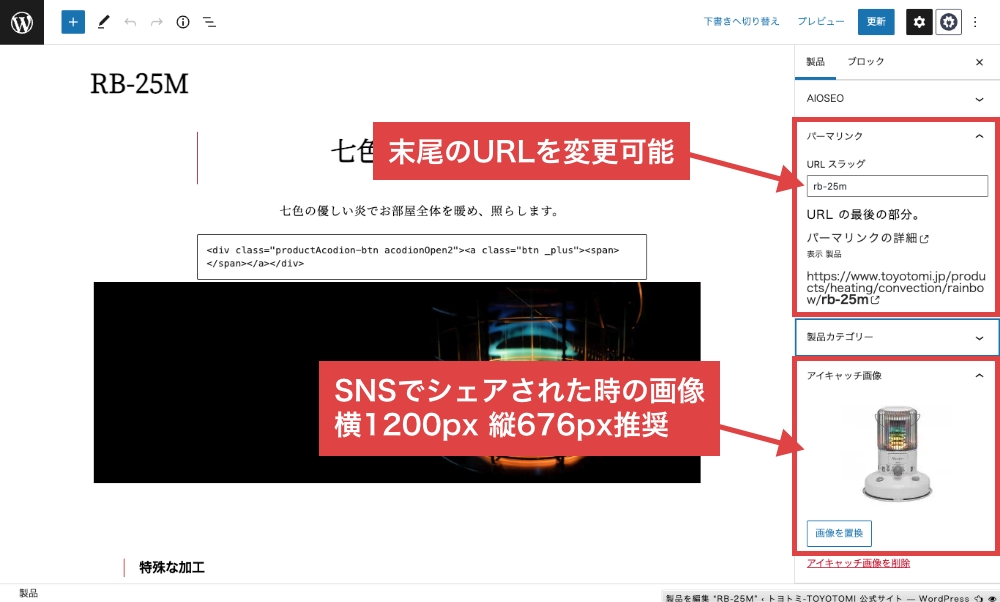Expand the AIOSEO panel
The width and height of the screenshot is (1000, 602).
point(897,99)
